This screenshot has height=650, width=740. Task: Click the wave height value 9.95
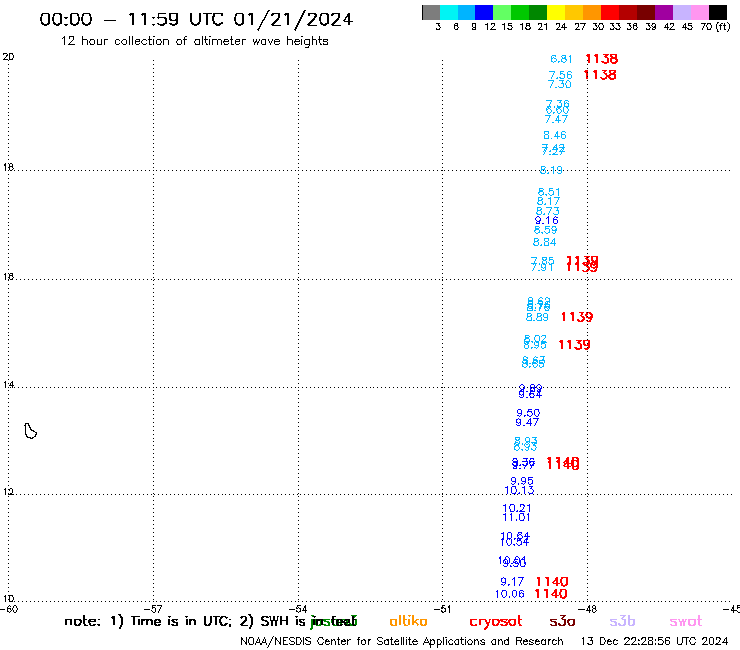522,481
